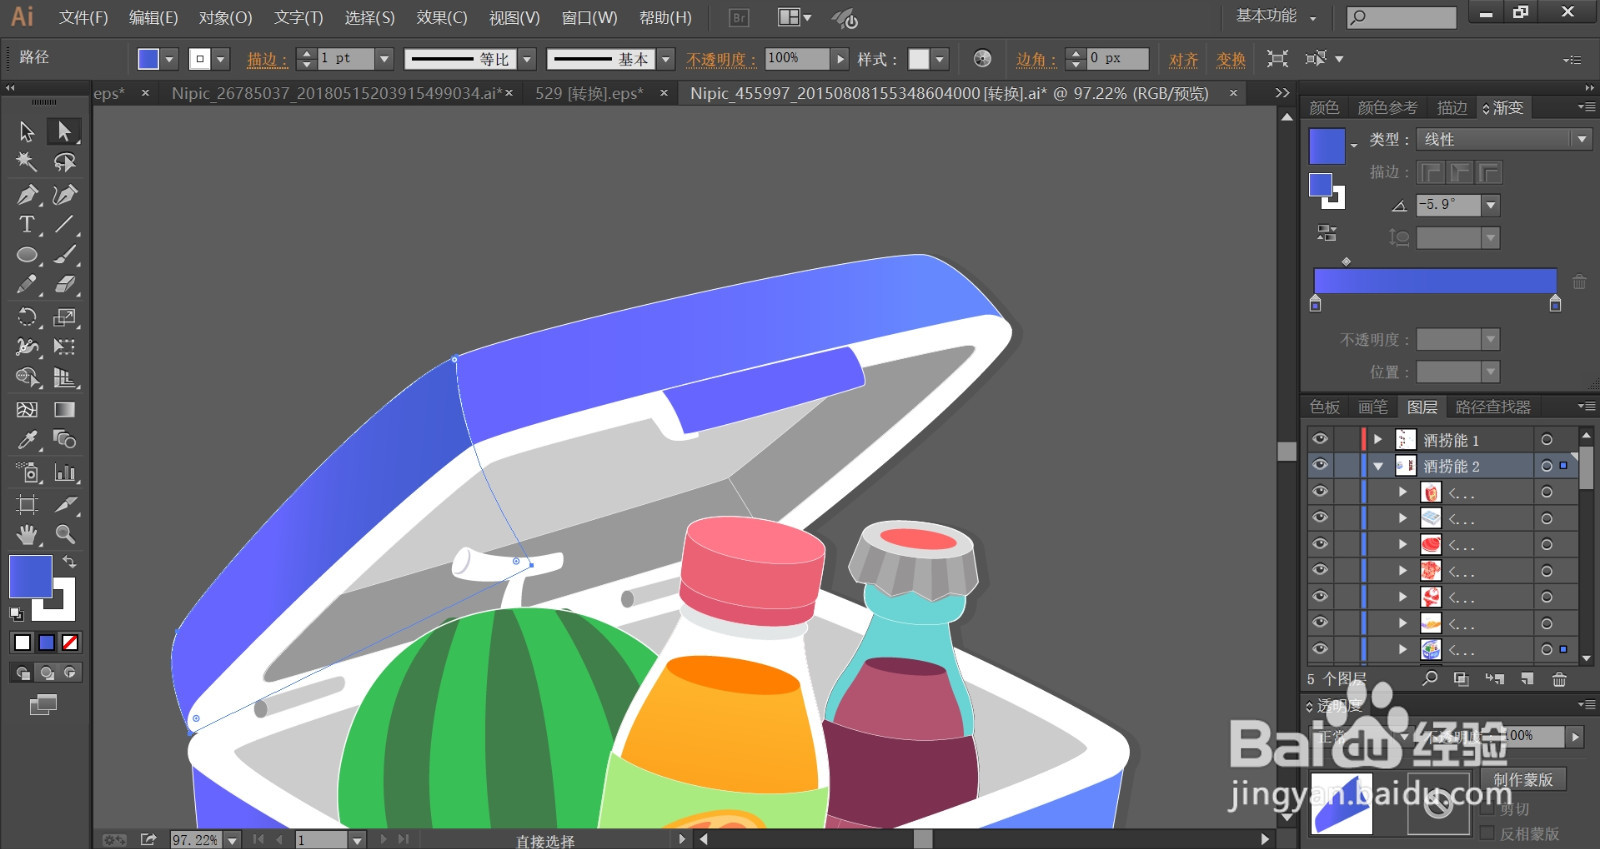
Task: Hide the 酒捞能 1 layer
Action: (x=1320, y=439)
